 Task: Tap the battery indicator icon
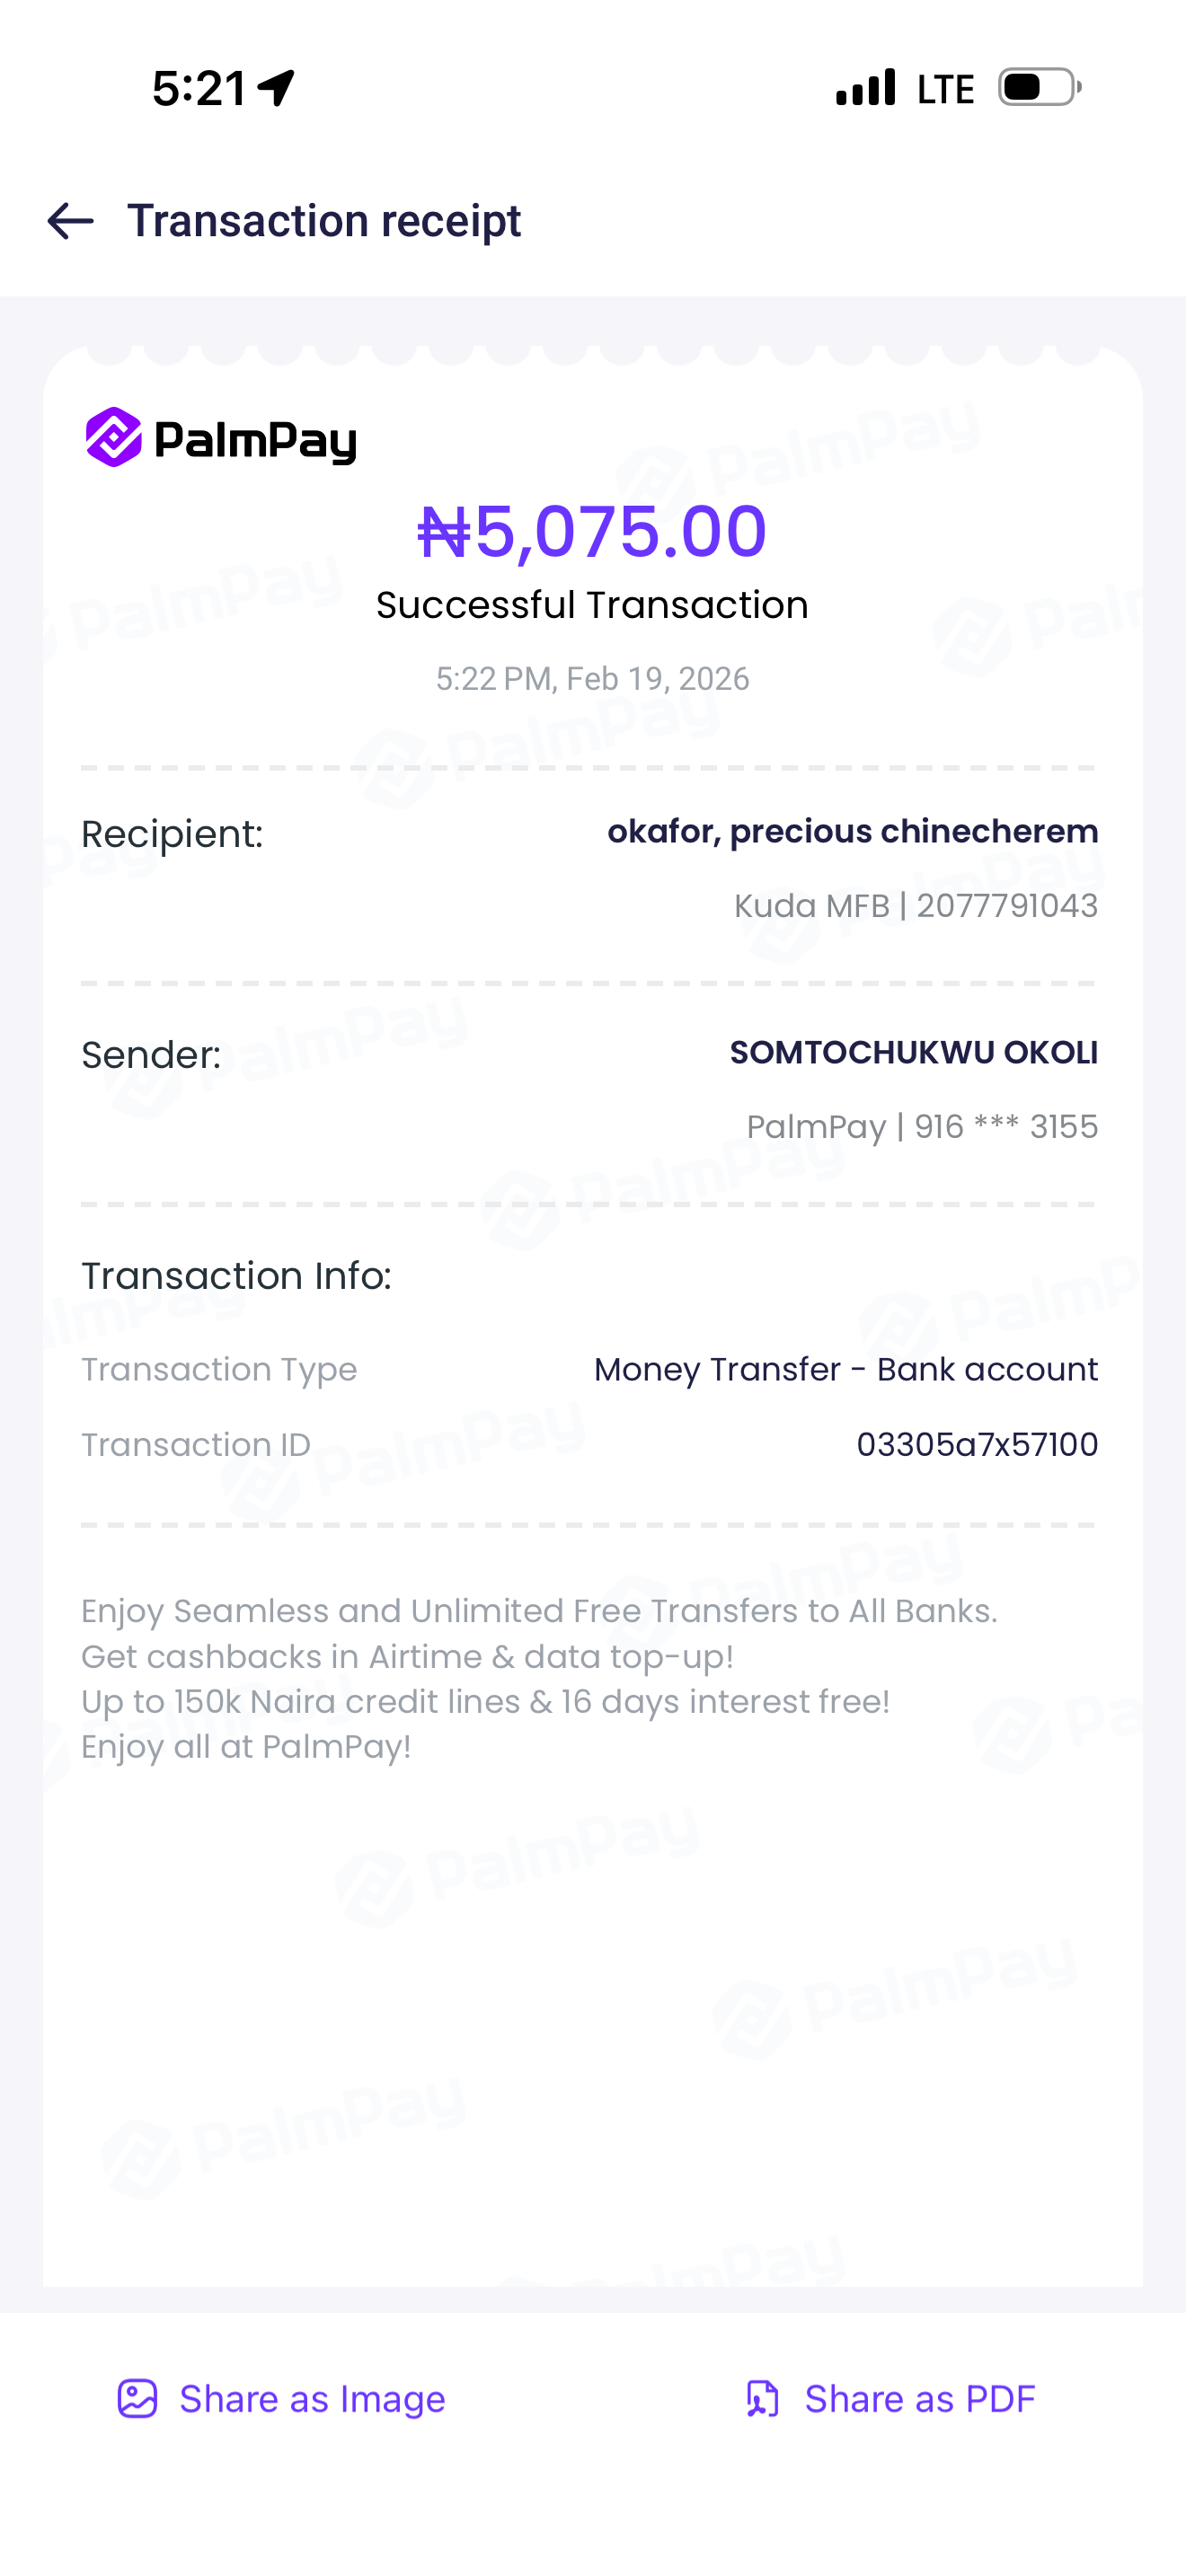(x=1039, y=88)
